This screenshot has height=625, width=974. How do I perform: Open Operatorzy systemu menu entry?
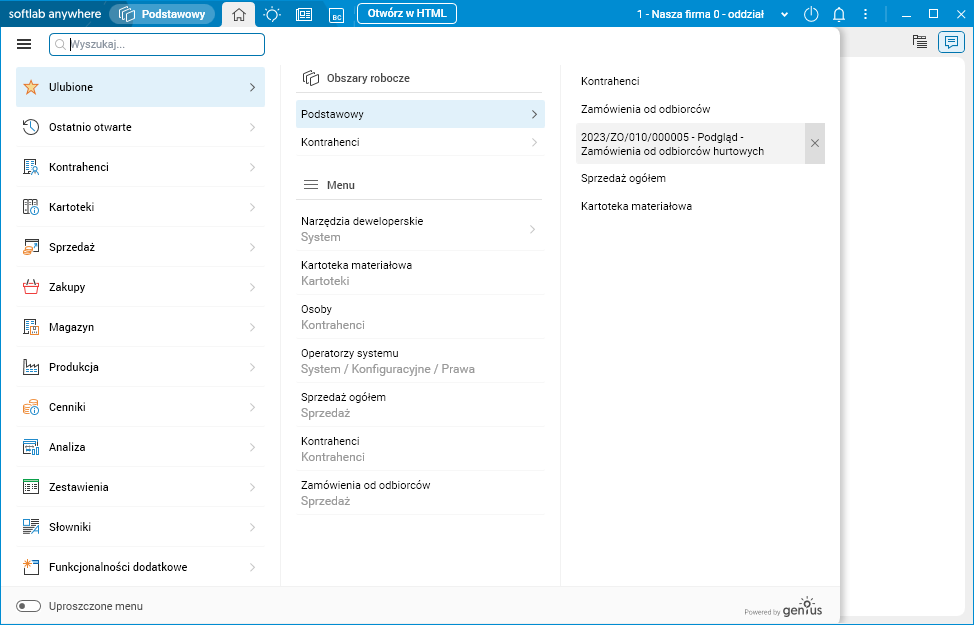coord(420,361)
